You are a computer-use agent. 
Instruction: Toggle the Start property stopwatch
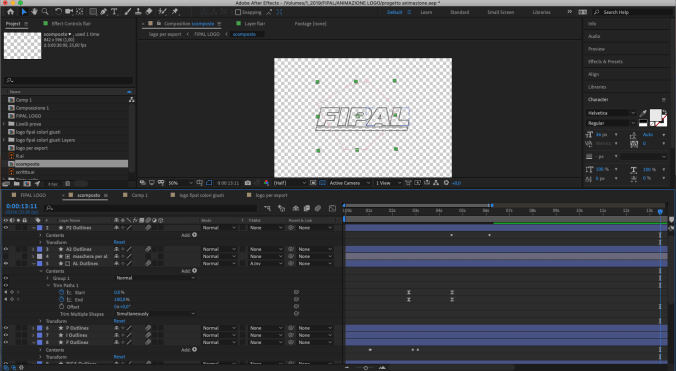62,292
